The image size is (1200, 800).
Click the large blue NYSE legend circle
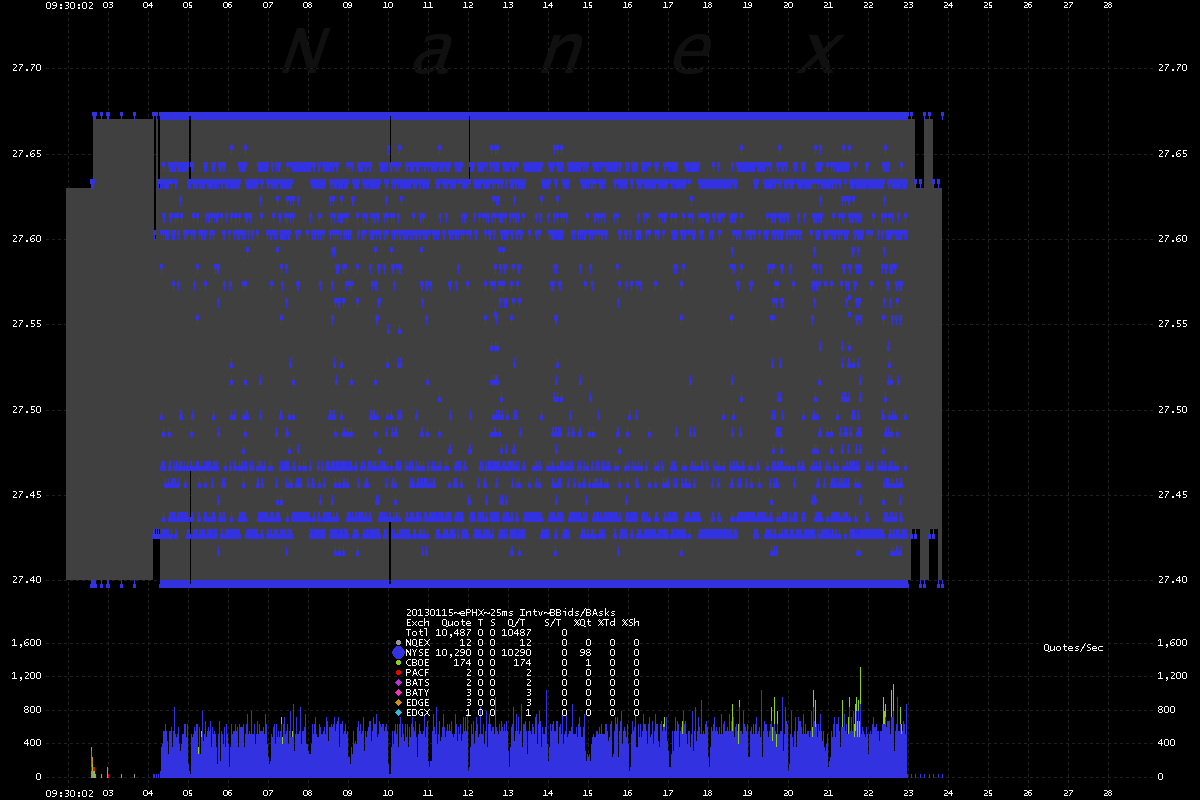398,652
